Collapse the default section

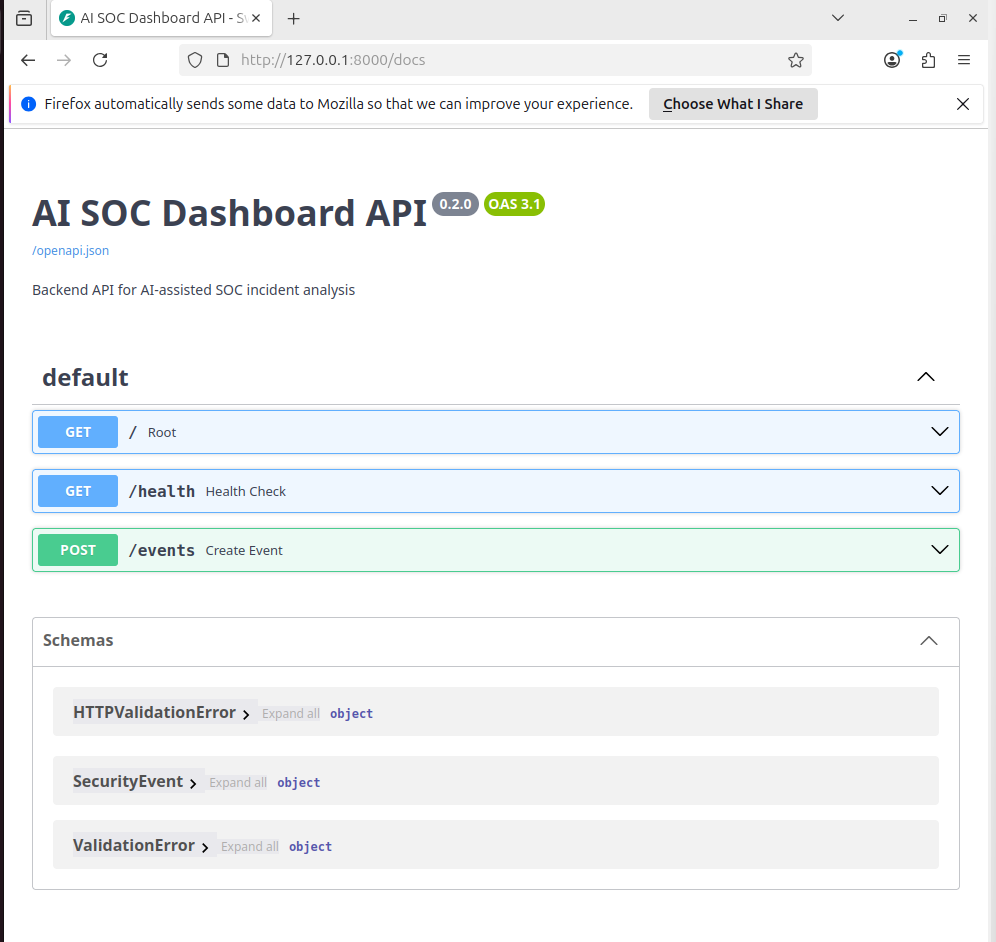[925, 377]
